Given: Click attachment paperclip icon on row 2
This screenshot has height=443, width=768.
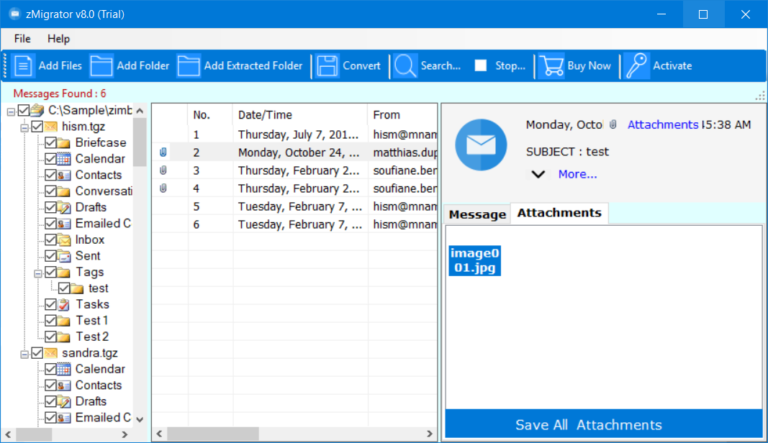Looking at the screenshot, I should pos(163,152).
